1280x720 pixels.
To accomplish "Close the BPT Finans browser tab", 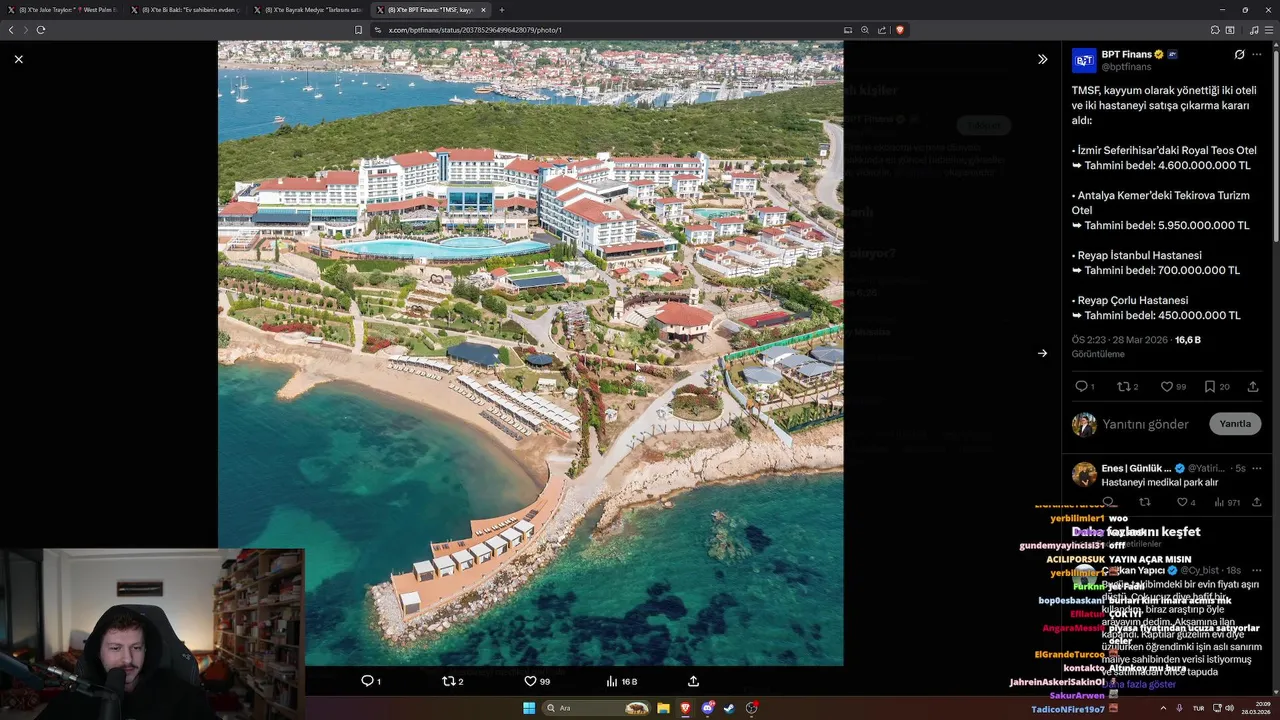I will click(x=483, y=10).
